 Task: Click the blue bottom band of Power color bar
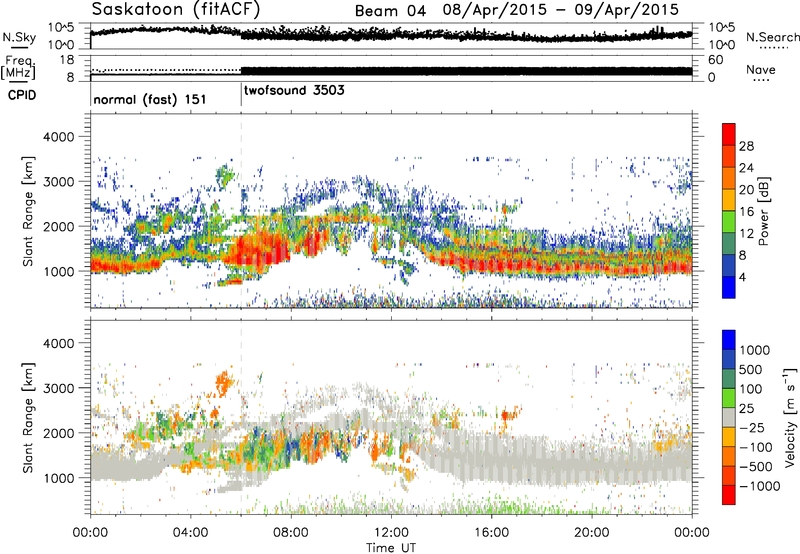click(729, 287)
